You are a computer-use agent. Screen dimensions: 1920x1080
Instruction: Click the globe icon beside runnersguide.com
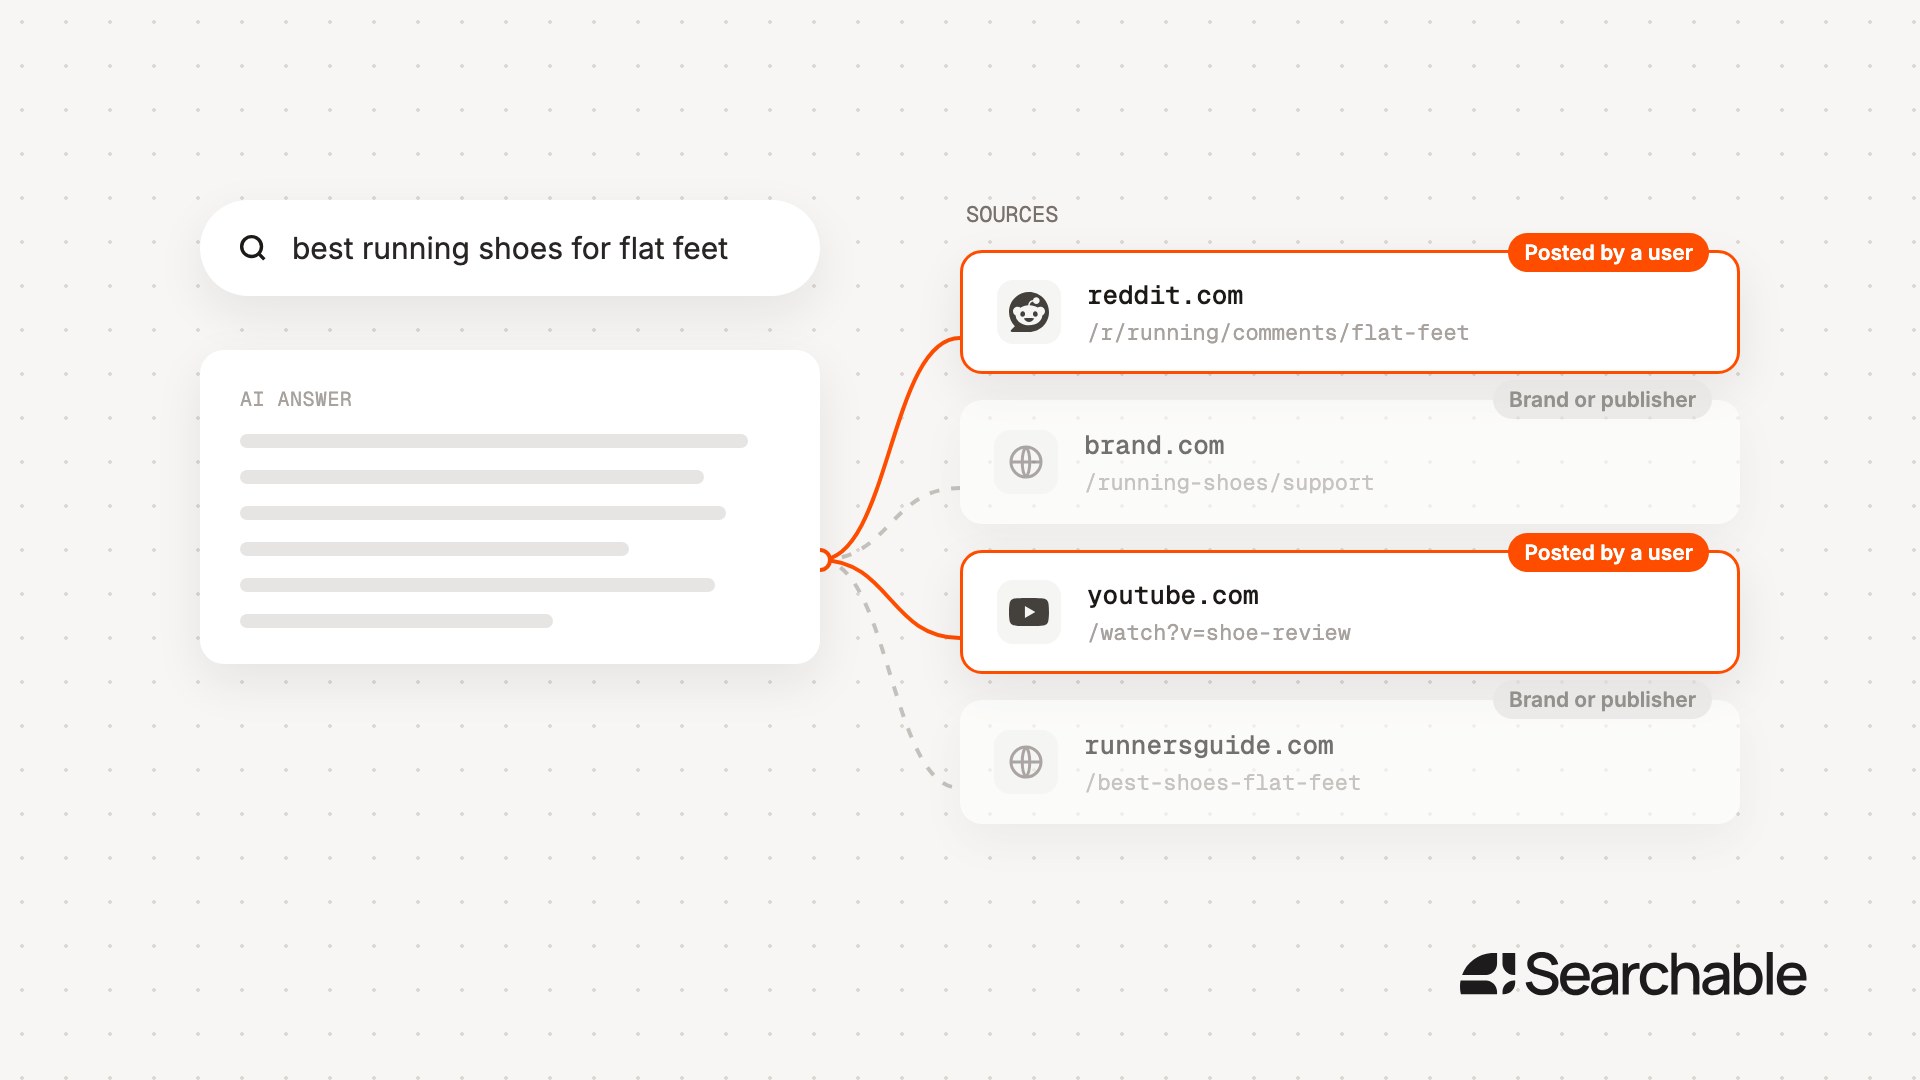coord(1026,762)
